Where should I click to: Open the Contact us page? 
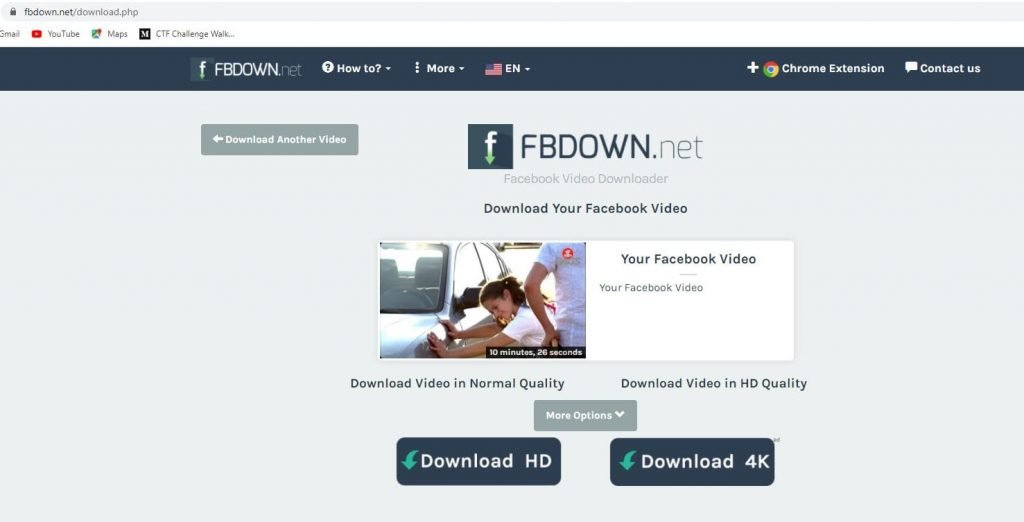(942, 68)
